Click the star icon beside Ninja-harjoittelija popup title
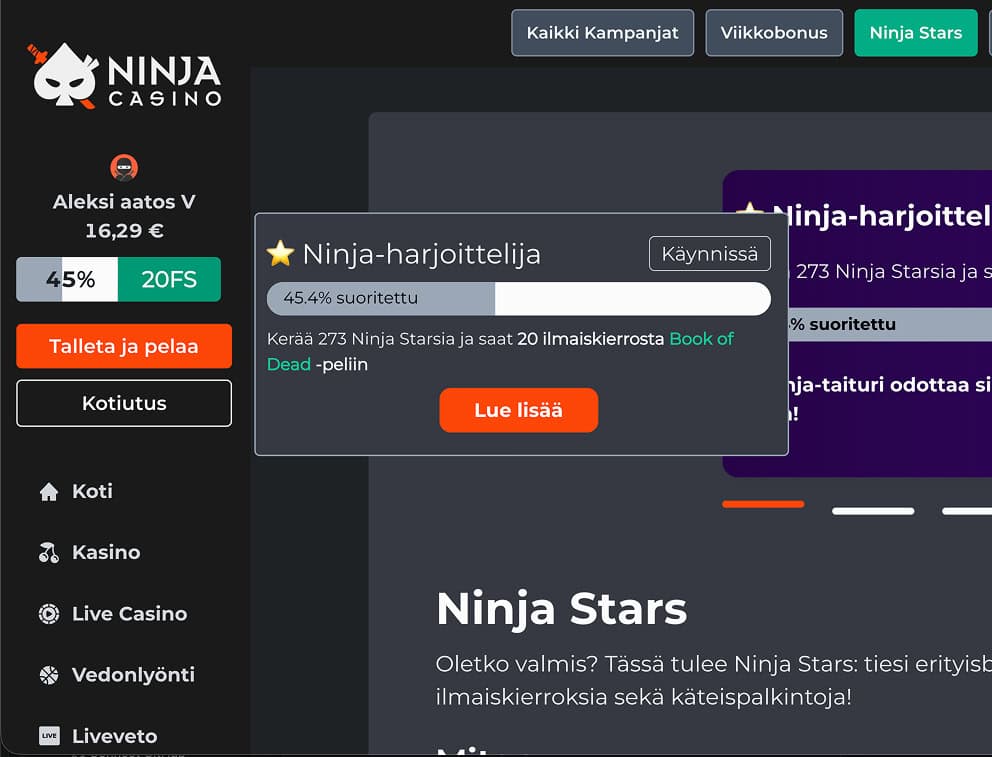The image size is (992, 757). (280, 254)
